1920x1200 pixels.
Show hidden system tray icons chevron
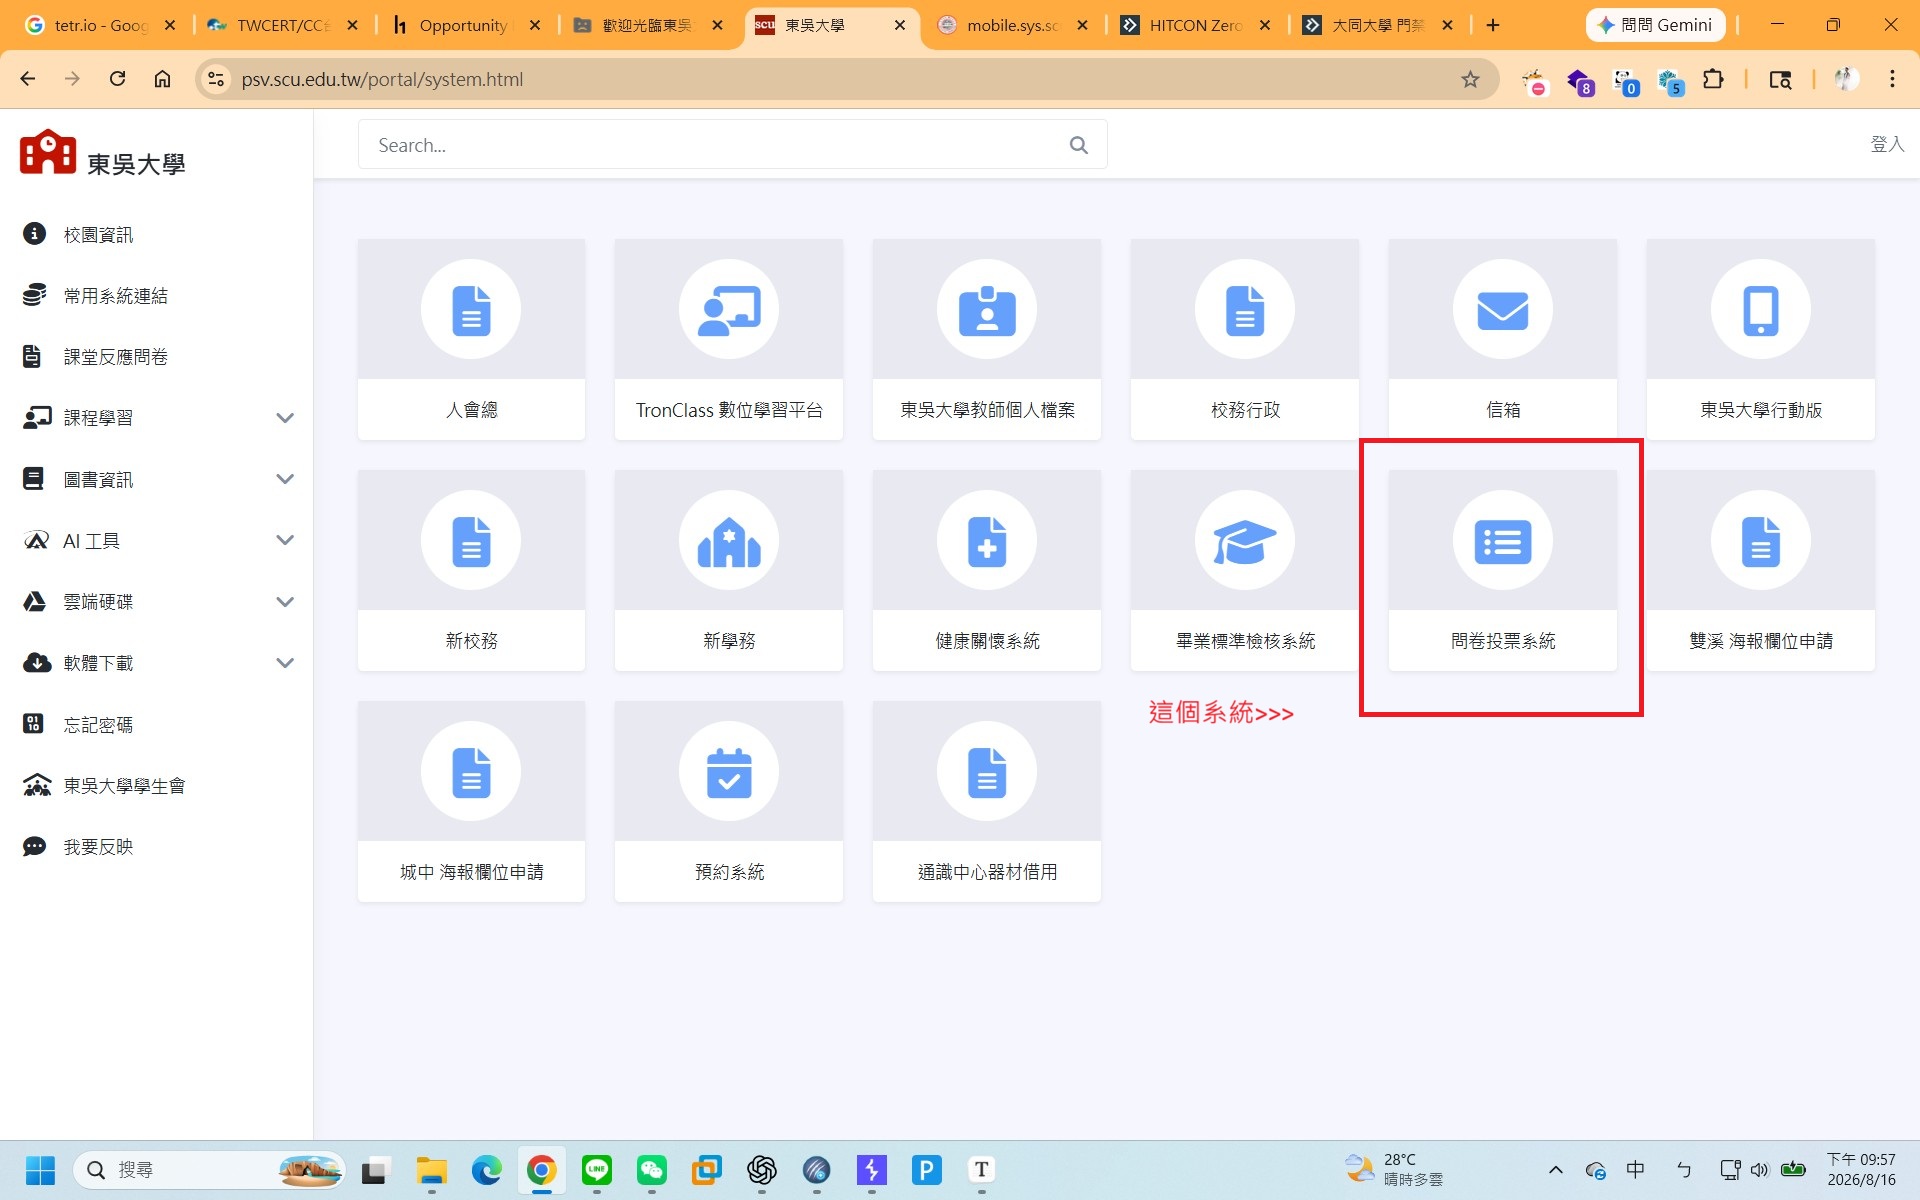[x=1555, y=1170]
